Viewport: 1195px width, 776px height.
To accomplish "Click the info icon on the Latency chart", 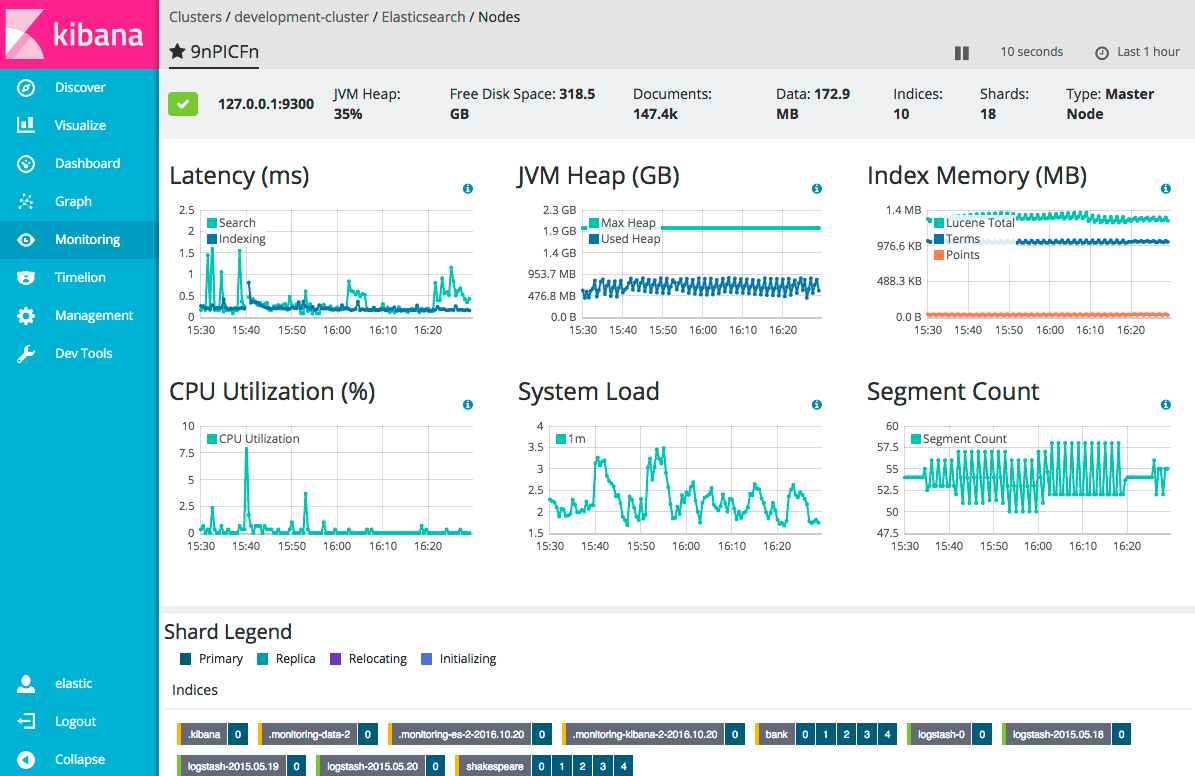I will click(467, 188).
